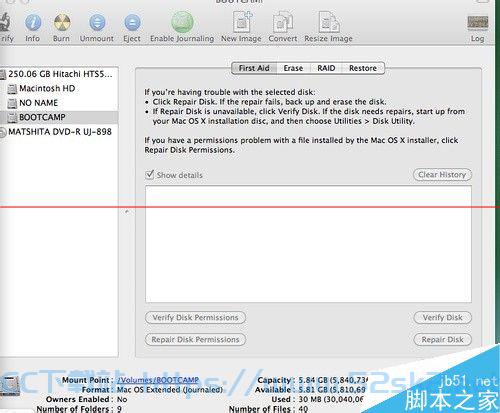Click the Info toolbar icon
The width and height of the screenshot is (500, 413).
(33, 23)
